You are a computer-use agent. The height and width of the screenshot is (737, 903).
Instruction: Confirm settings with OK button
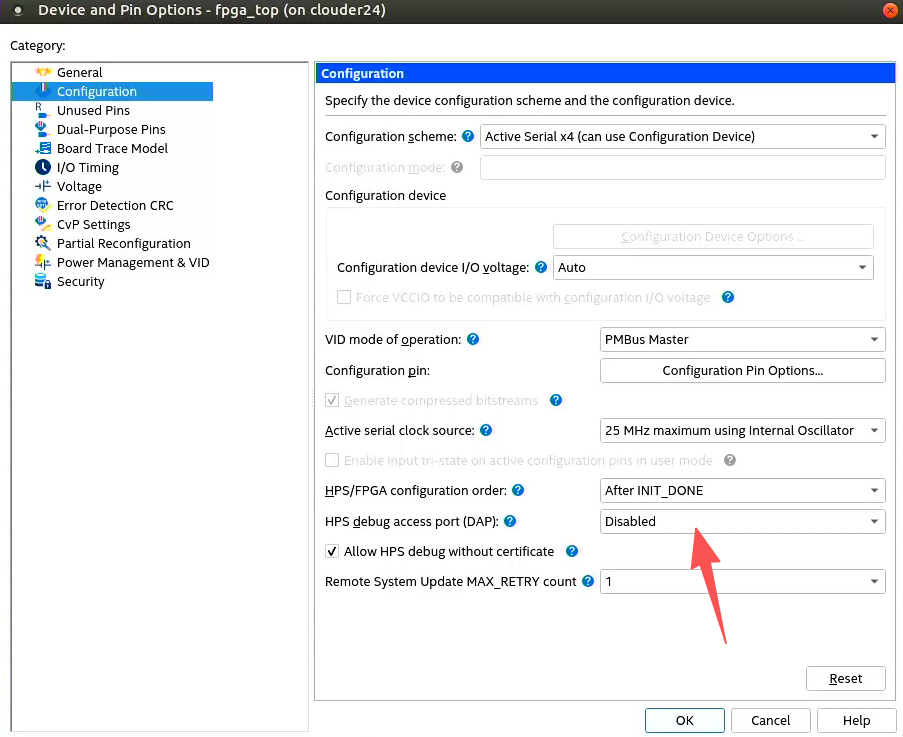[684, 720]
